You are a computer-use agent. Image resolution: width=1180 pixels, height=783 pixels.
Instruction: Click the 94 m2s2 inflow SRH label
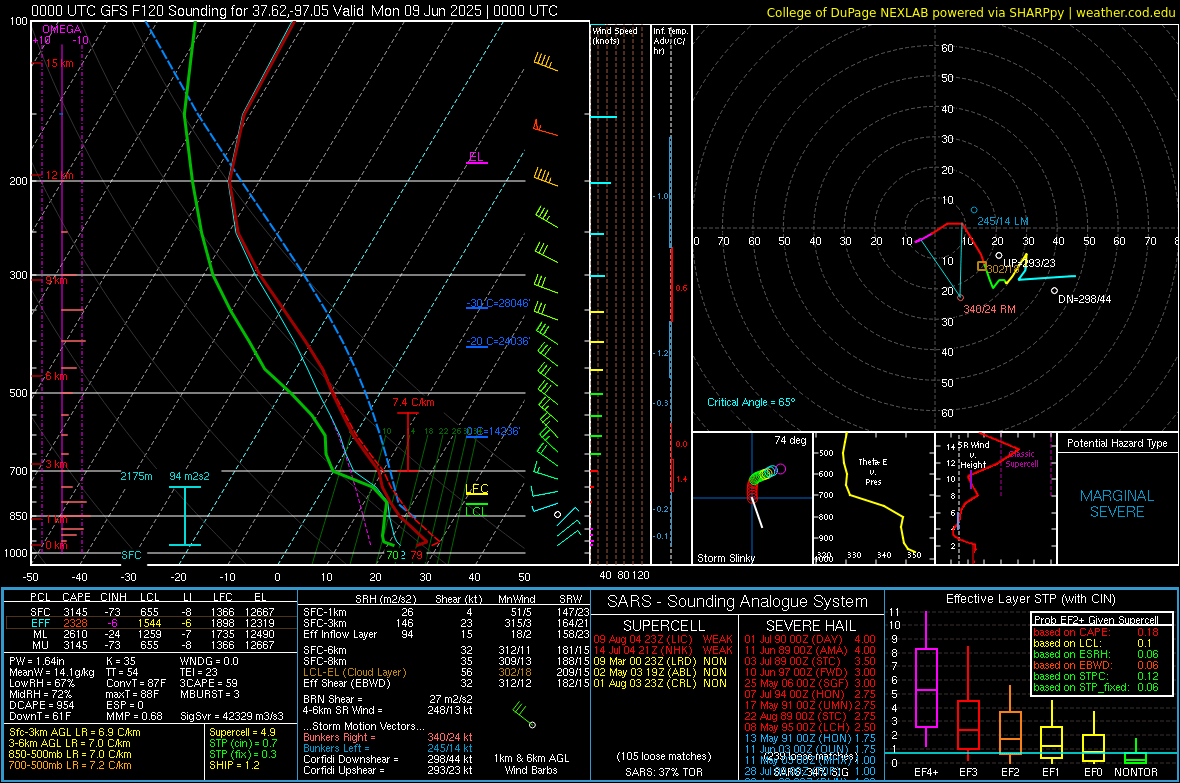(x=190, y=477)
